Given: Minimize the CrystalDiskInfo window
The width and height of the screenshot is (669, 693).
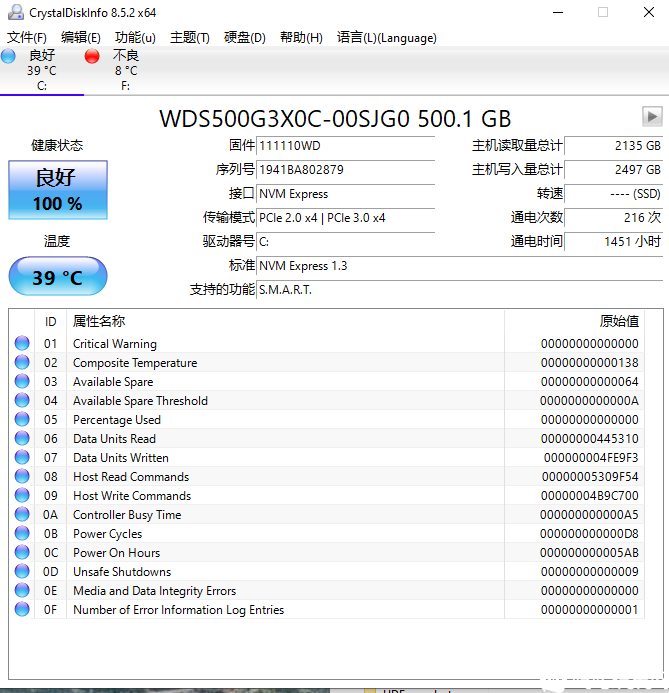Looking at the screenshot, I should (x=558, y=12).
